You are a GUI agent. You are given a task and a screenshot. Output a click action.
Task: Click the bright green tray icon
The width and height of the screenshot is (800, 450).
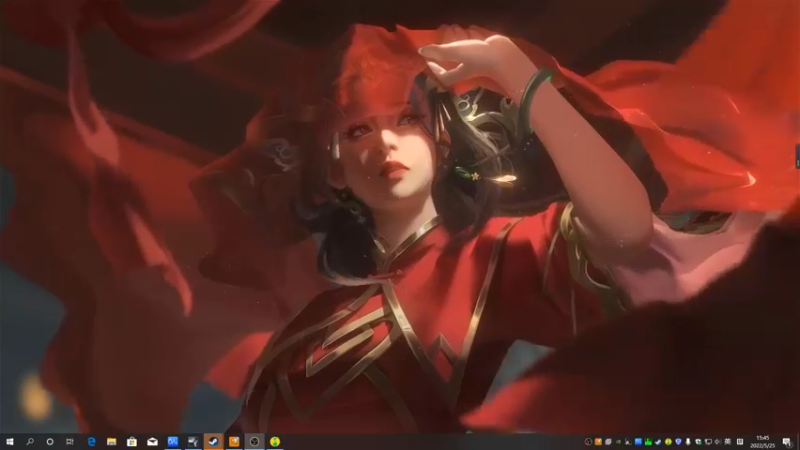click(x=648, y=442)
